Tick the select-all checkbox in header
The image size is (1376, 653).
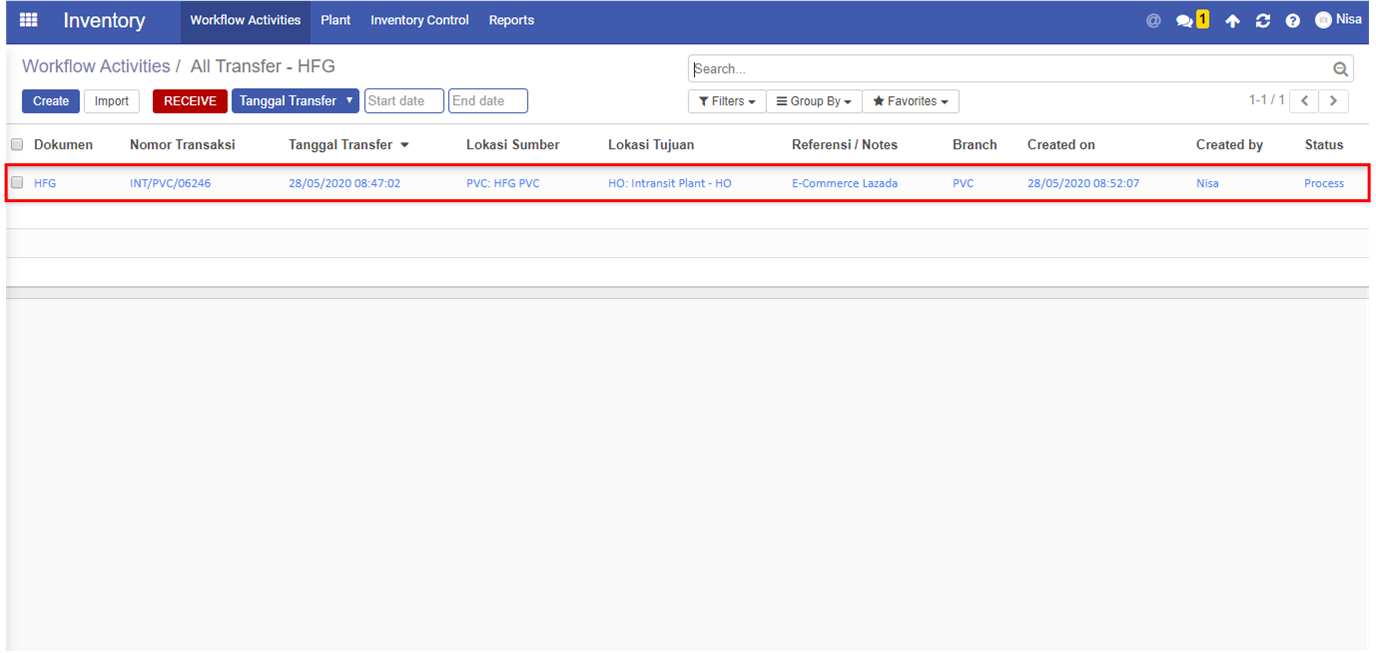[x=17, y=145]
